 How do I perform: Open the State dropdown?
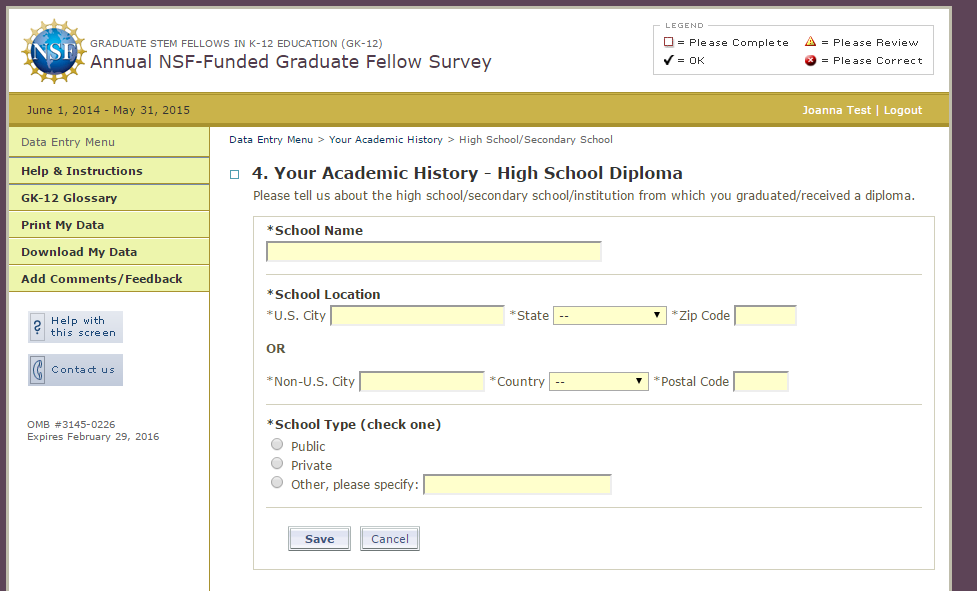609,316
